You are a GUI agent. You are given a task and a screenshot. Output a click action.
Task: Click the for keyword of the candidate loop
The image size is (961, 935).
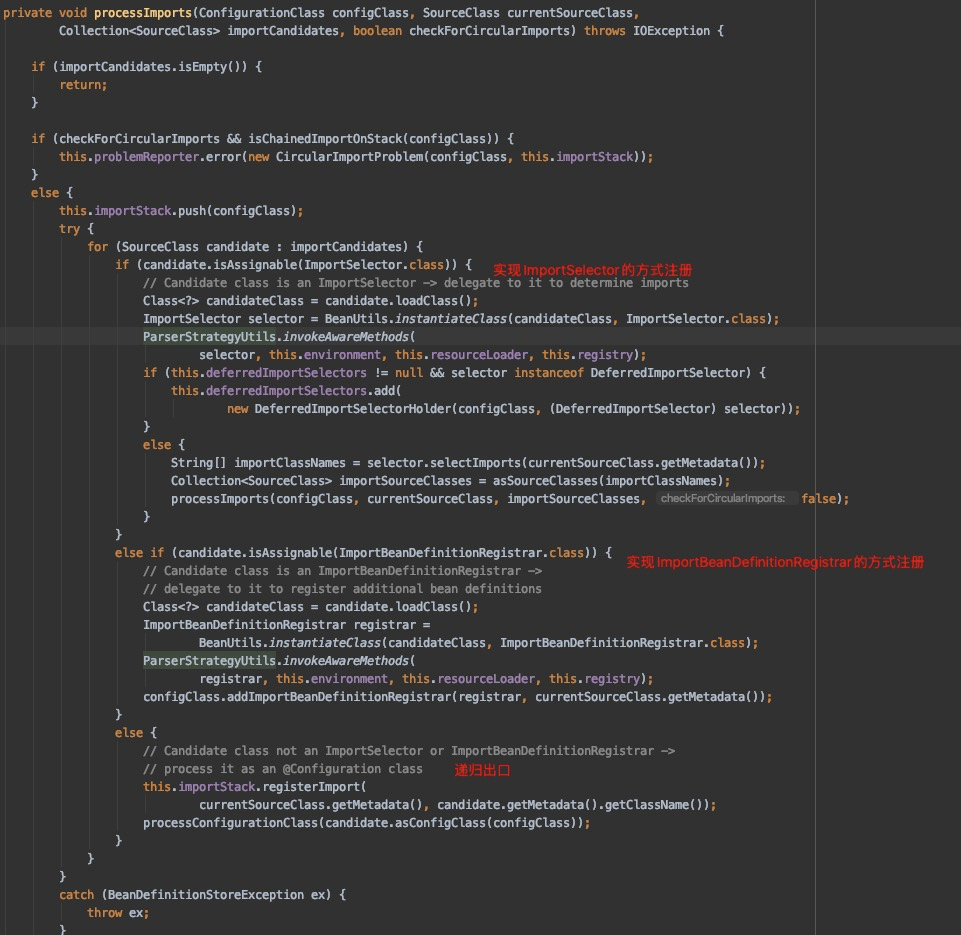[97, 246]
